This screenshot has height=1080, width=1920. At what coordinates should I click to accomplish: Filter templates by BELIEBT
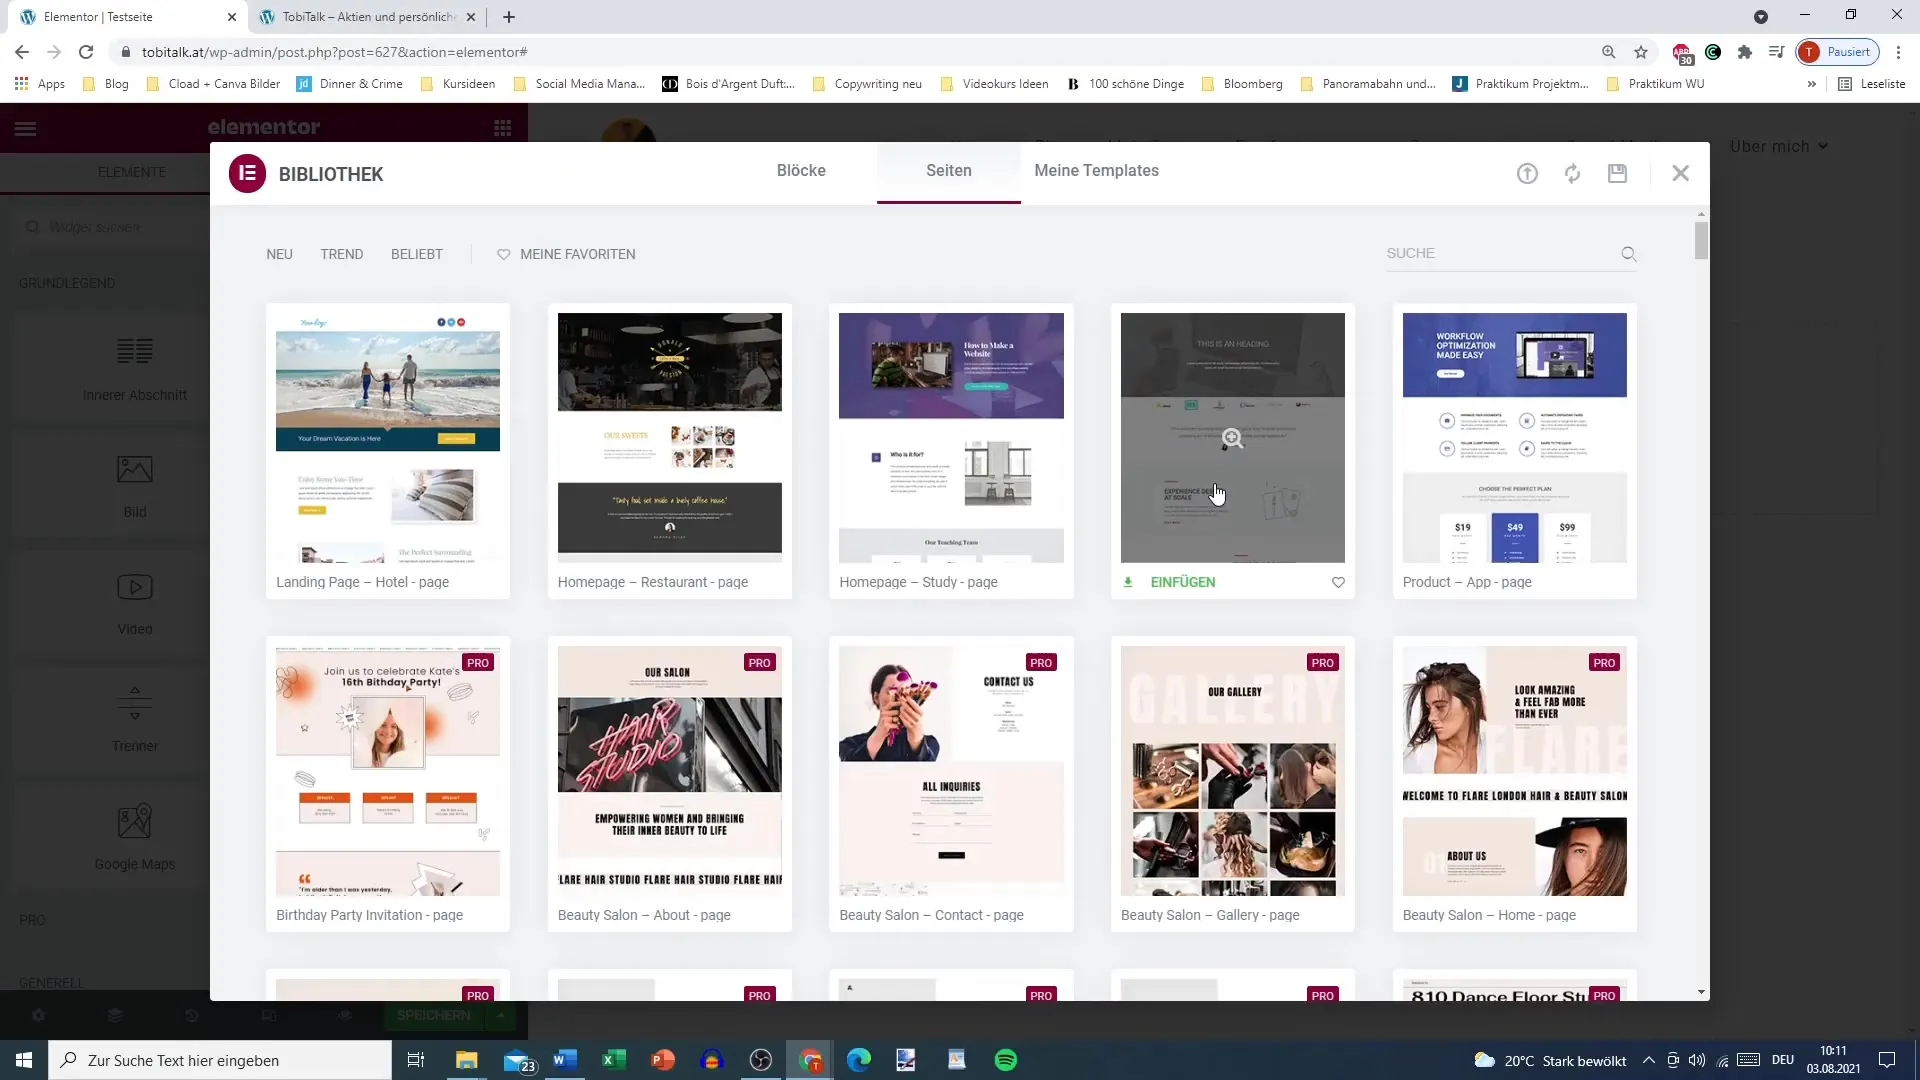pyautogui.click(x=416, y=254)
